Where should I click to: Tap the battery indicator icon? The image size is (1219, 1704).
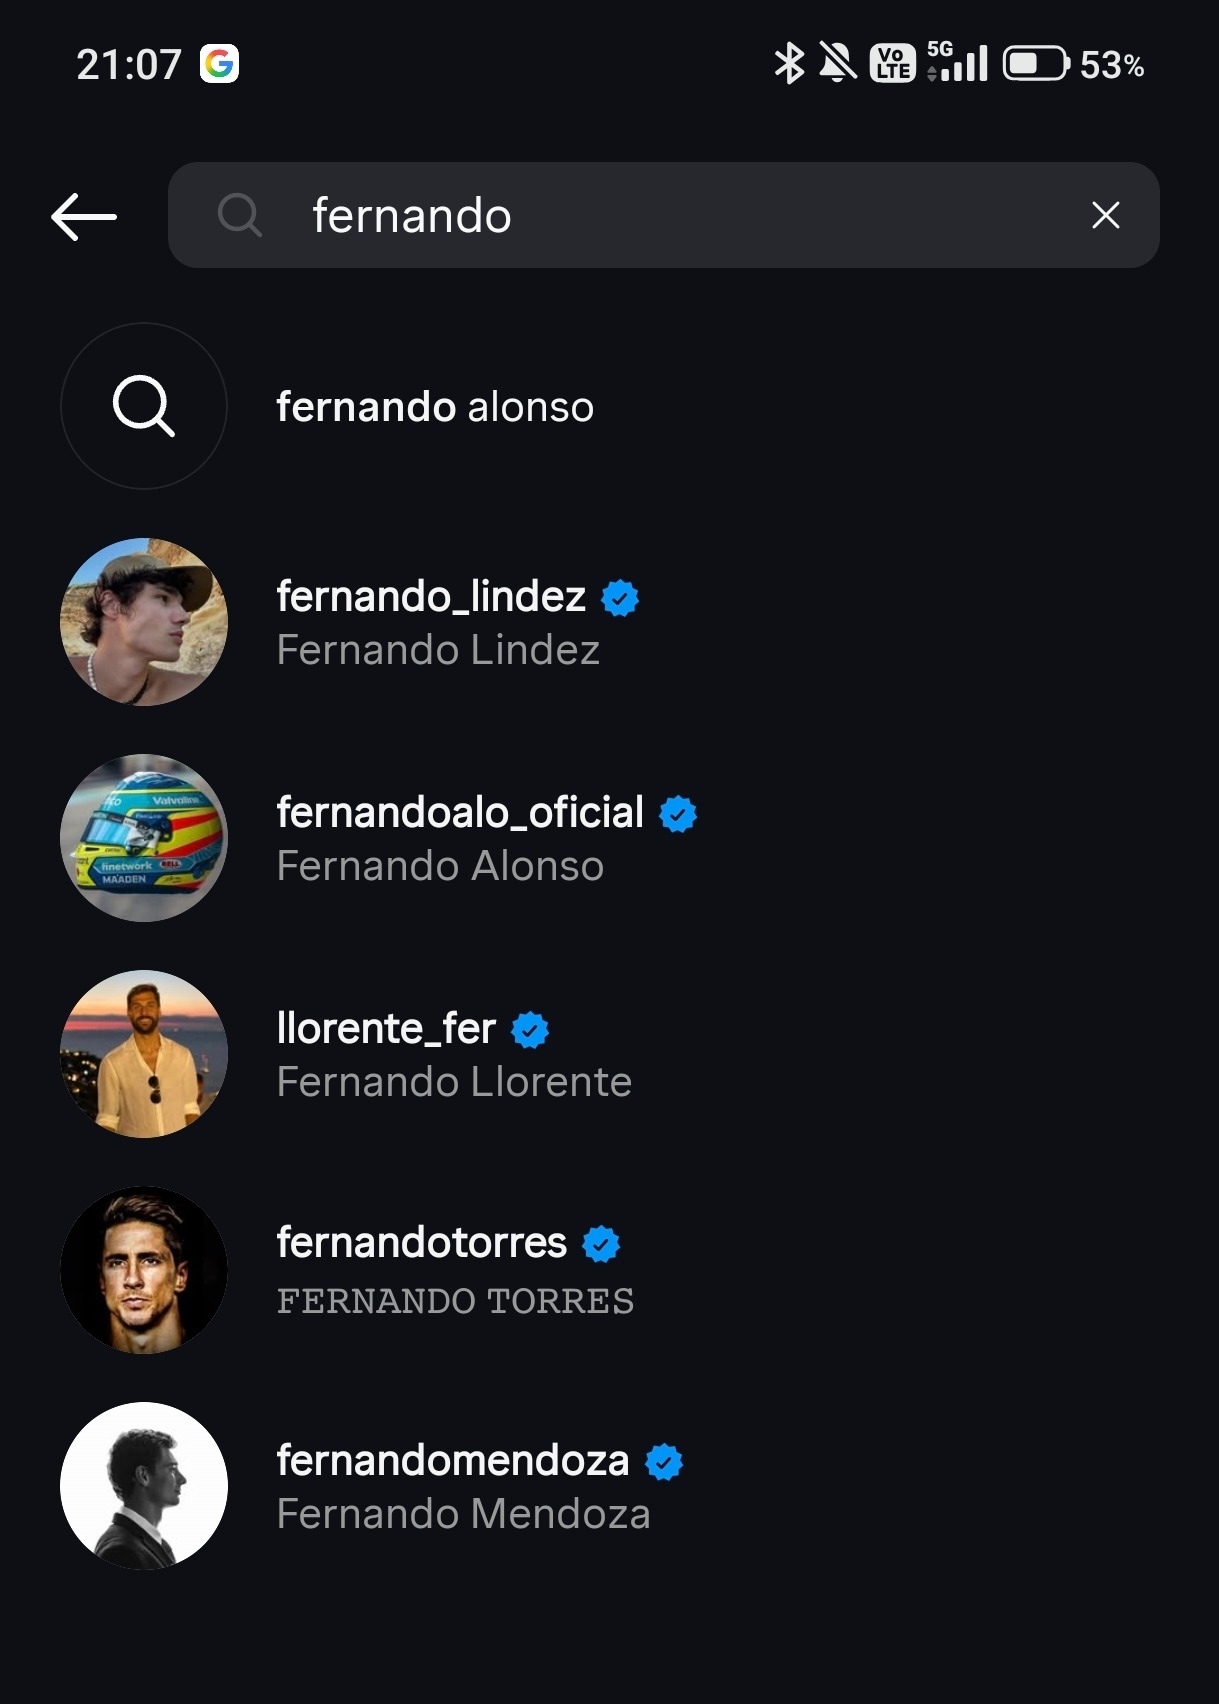tap(1035, 64)
